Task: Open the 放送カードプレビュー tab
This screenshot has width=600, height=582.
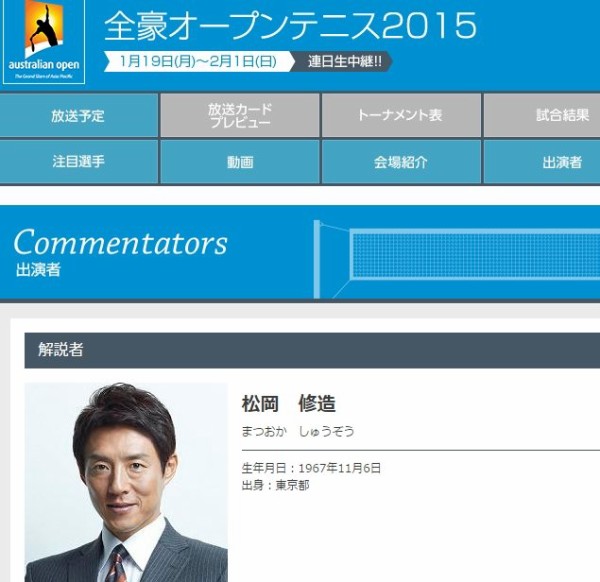Action: tap(240, 115)
